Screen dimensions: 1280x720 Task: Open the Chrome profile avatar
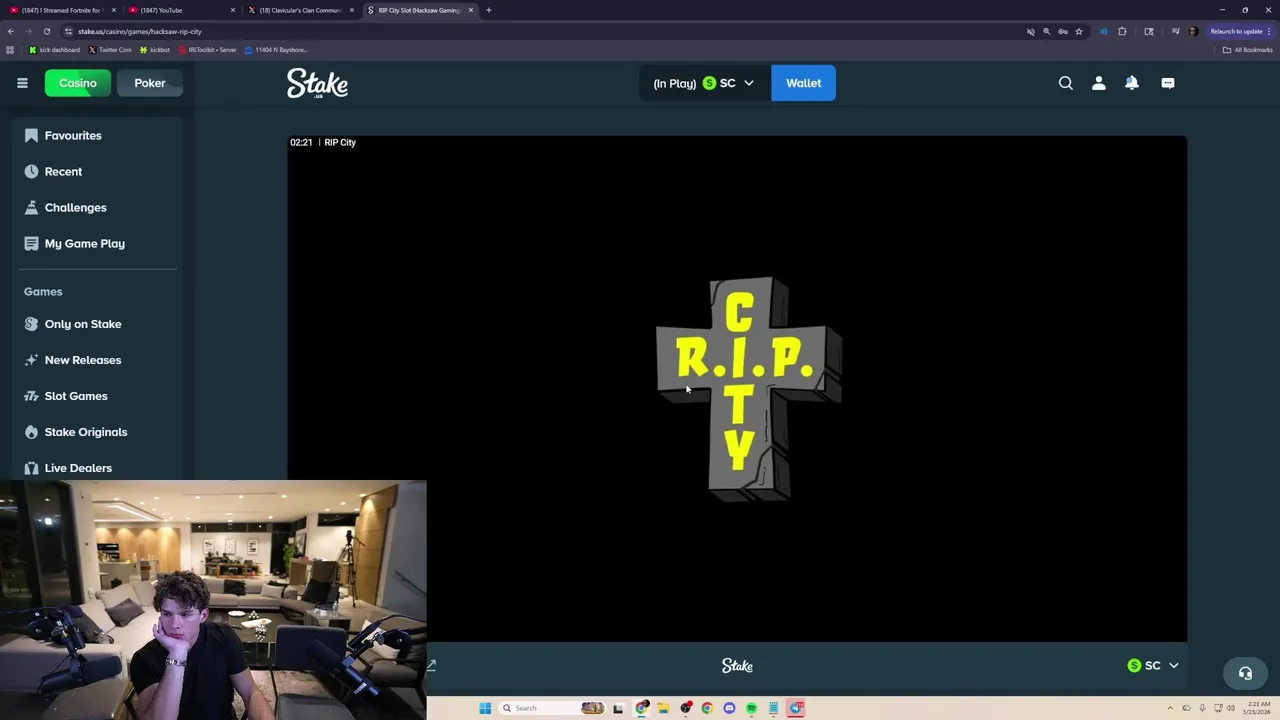coord(1193,31)
